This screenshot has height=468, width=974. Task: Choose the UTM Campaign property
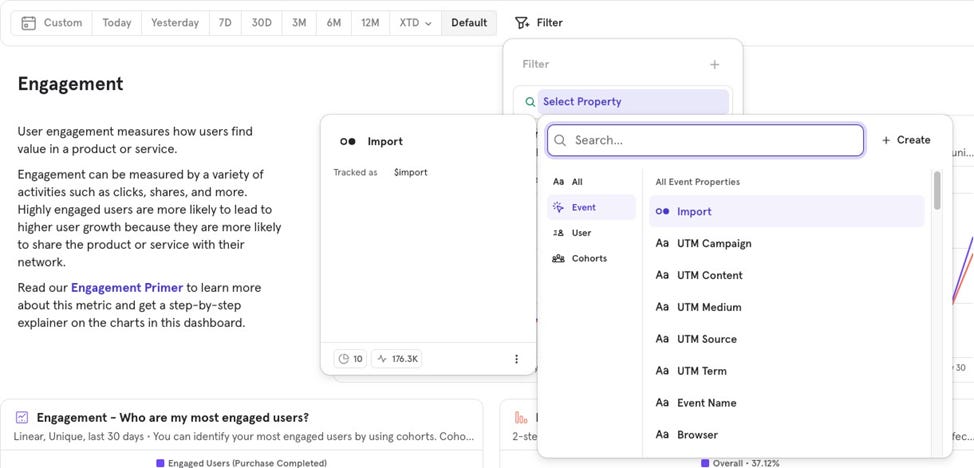(786, 244)
